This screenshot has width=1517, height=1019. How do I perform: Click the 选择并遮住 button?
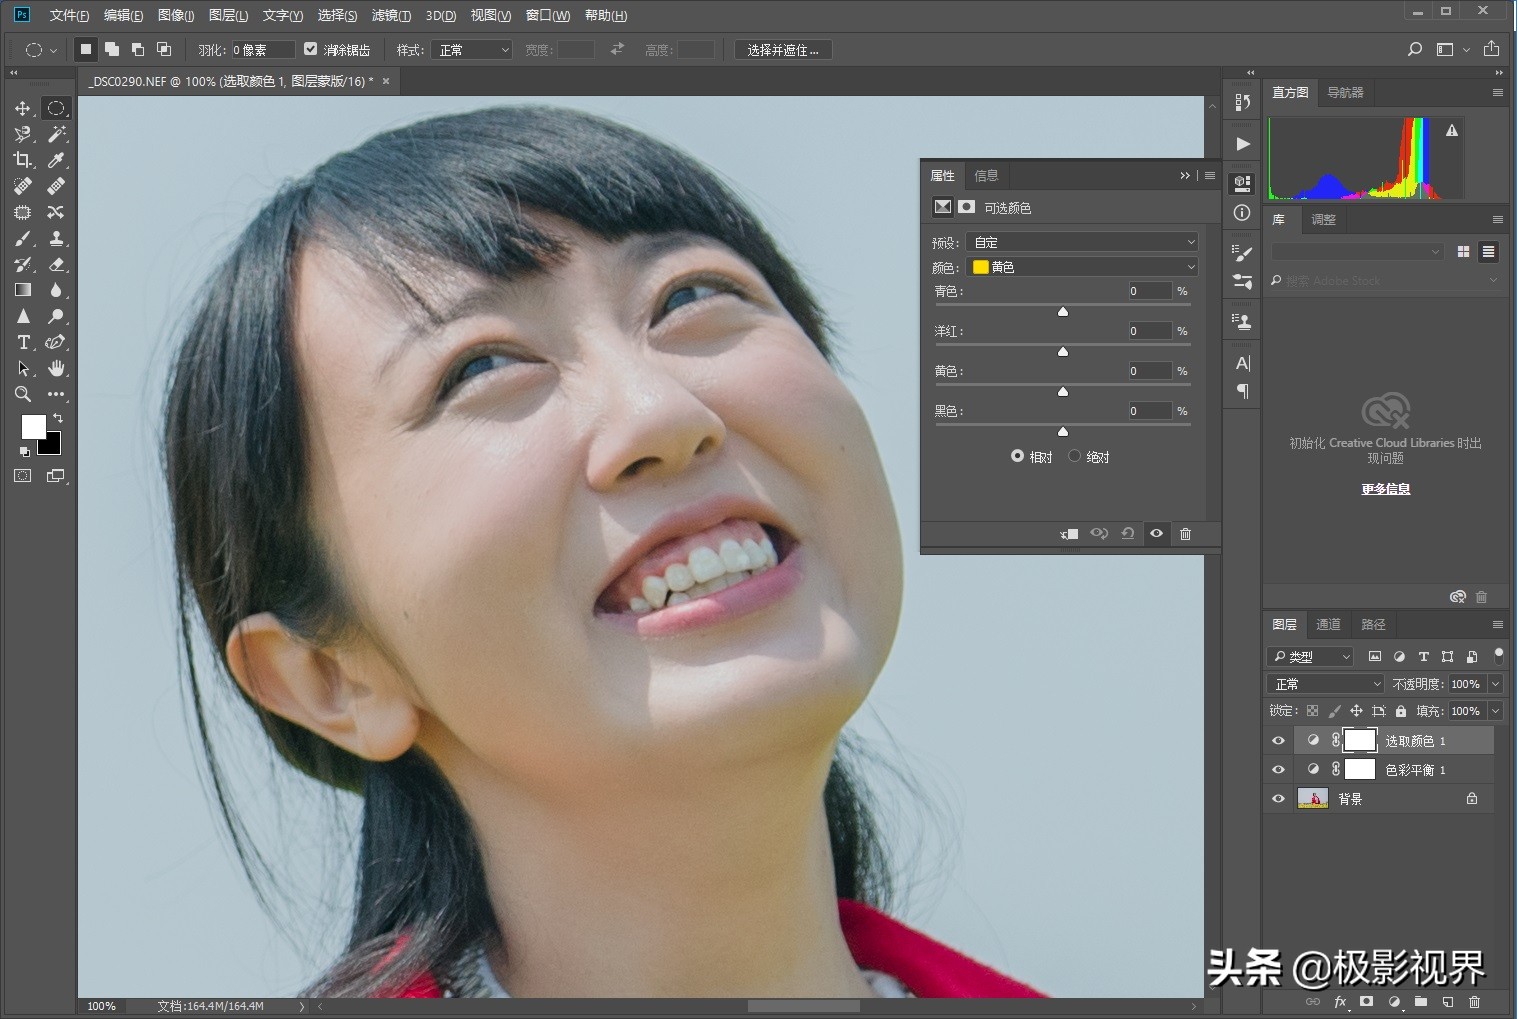tap(783, 50)
